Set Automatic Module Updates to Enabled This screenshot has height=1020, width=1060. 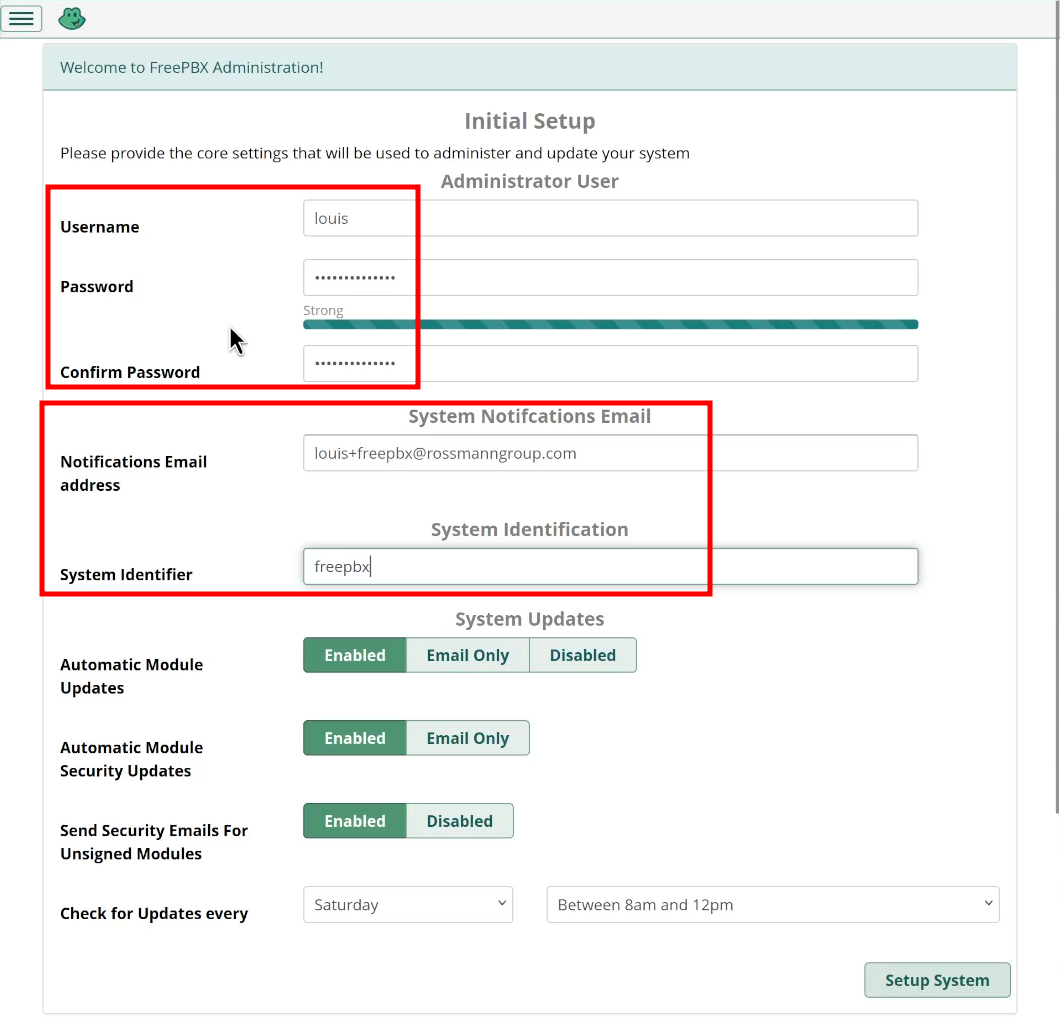pos(355,655)
